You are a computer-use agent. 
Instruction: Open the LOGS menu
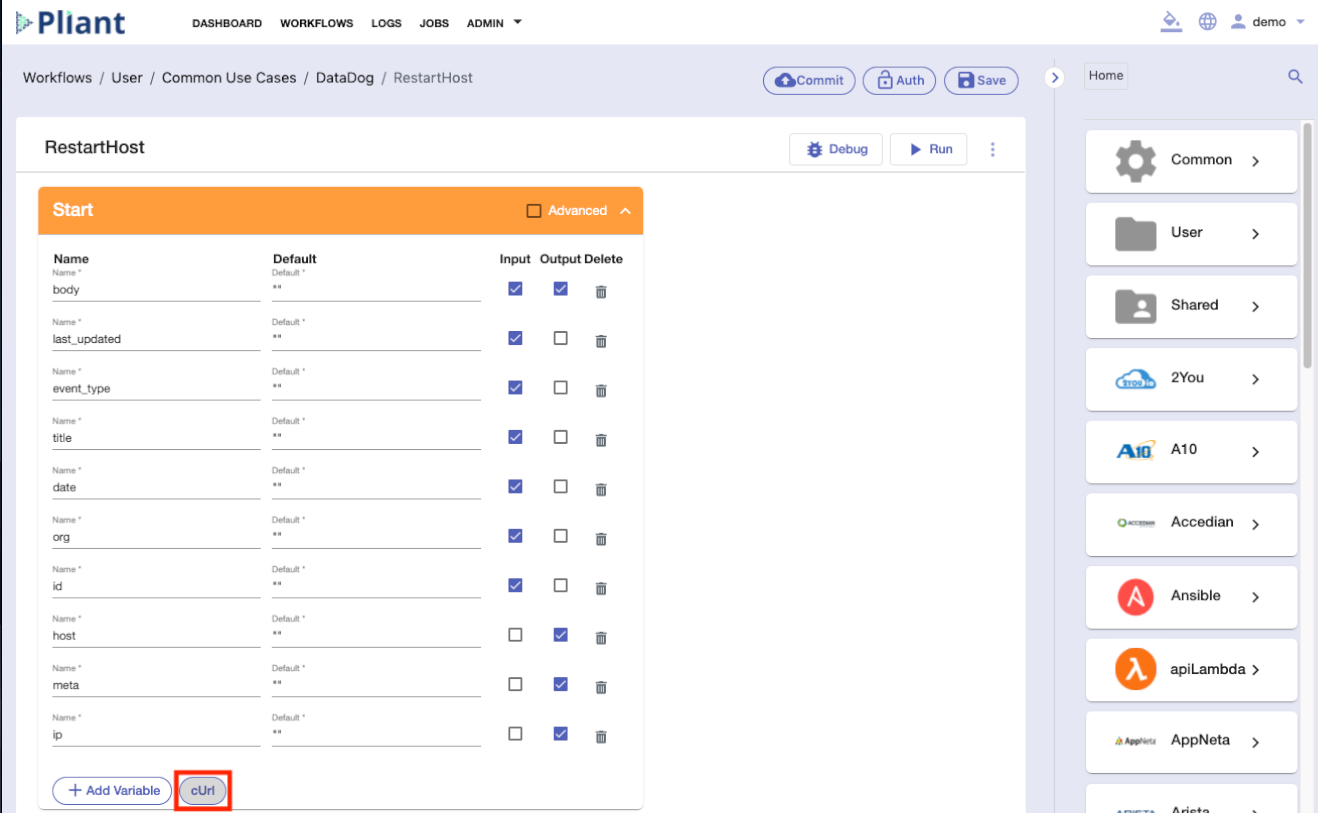386,23
